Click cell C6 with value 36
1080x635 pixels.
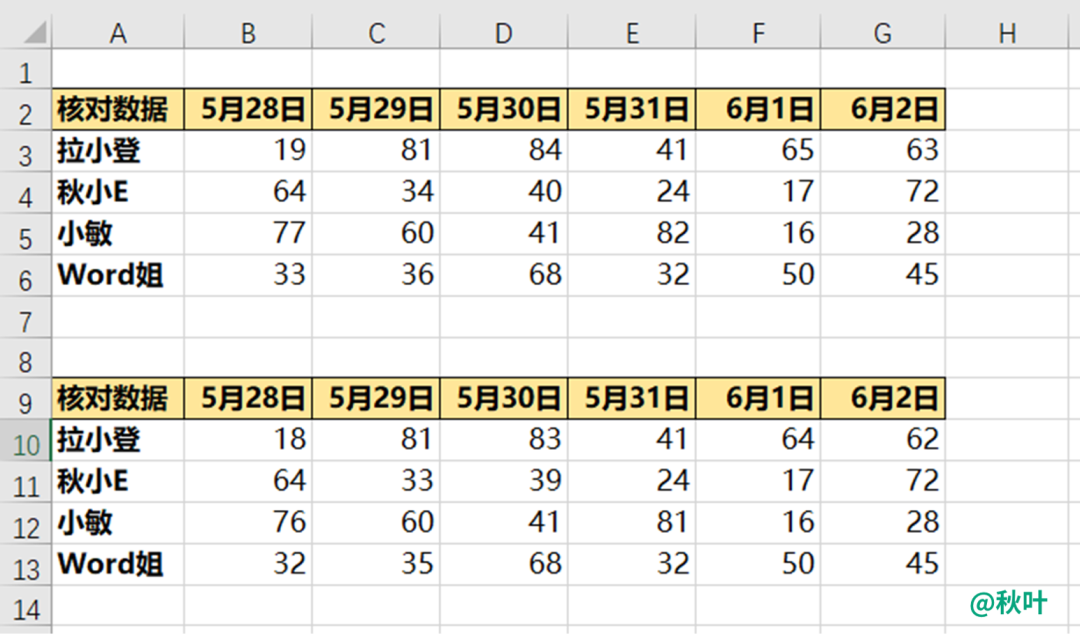376,275
